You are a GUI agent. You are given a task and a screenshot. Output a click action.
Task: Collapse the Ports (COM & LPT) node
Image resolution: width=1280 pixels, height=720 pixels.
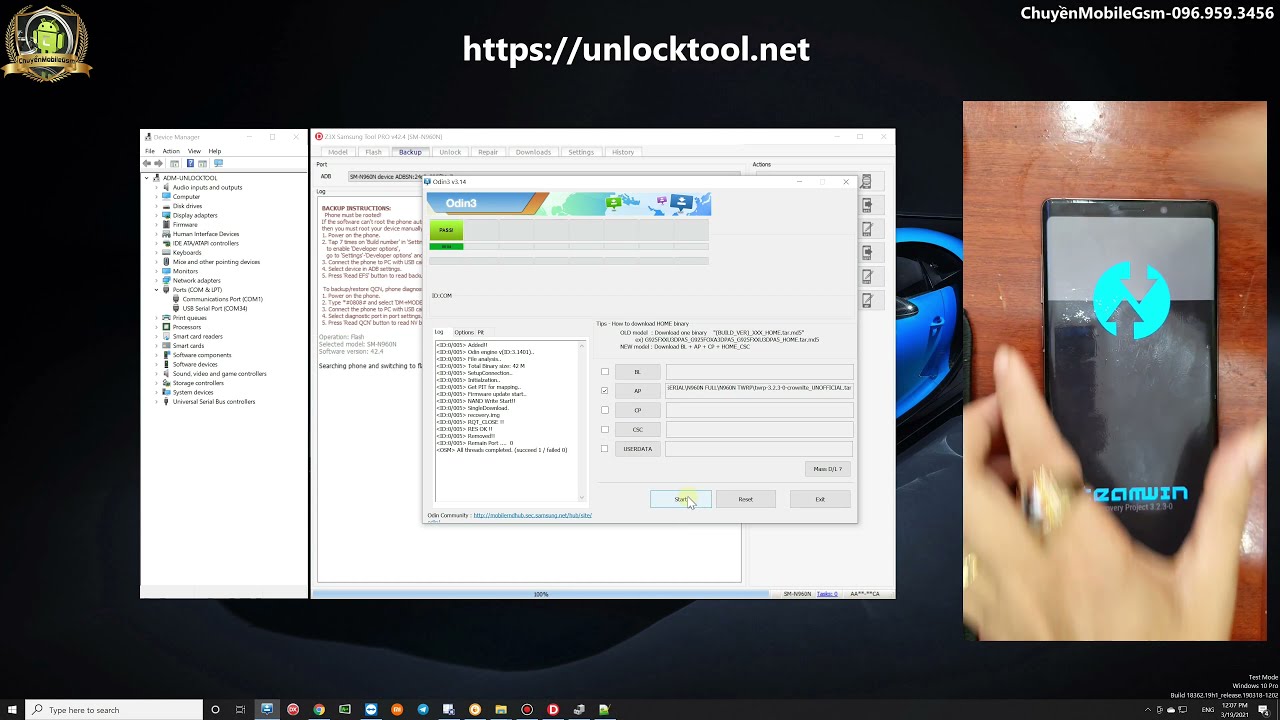pyautogui.click(x=157, y=290)
